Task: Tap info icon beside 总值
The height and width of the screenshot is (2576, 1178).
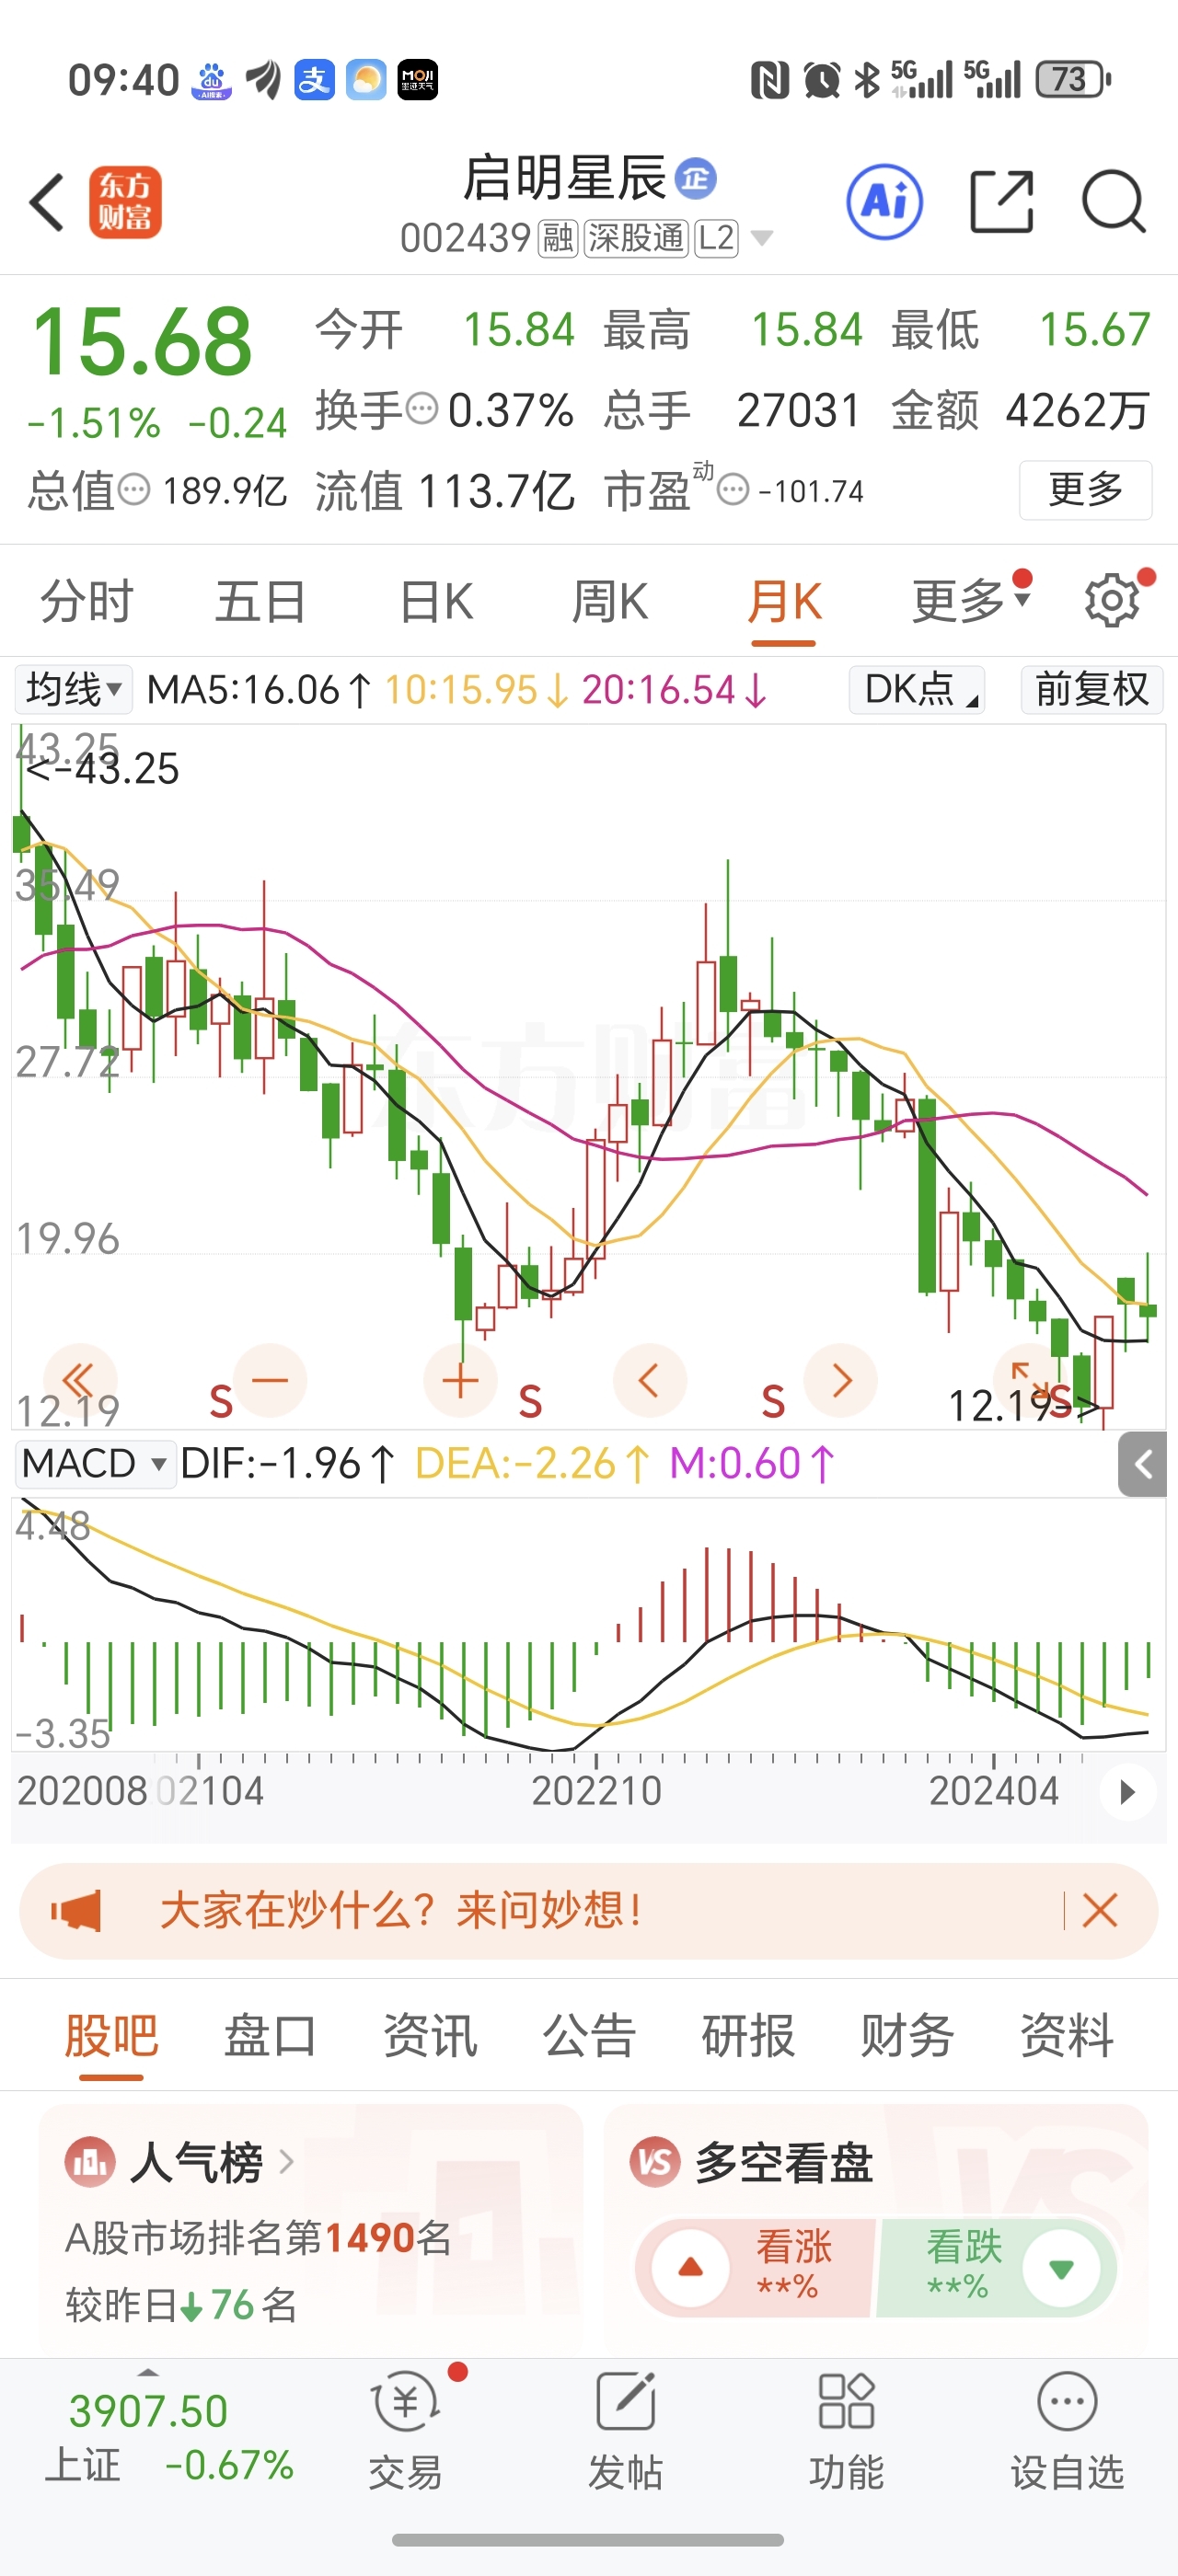Action: (134, 490)
